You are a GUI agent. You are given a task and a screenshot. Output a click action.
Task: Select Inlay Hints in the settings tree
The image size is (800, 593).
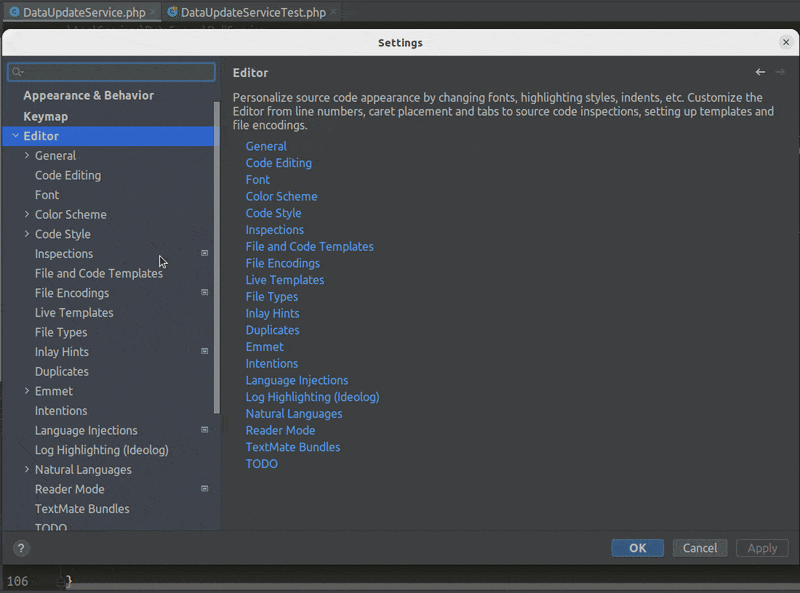pyautogui.click(x=62, y=352)
